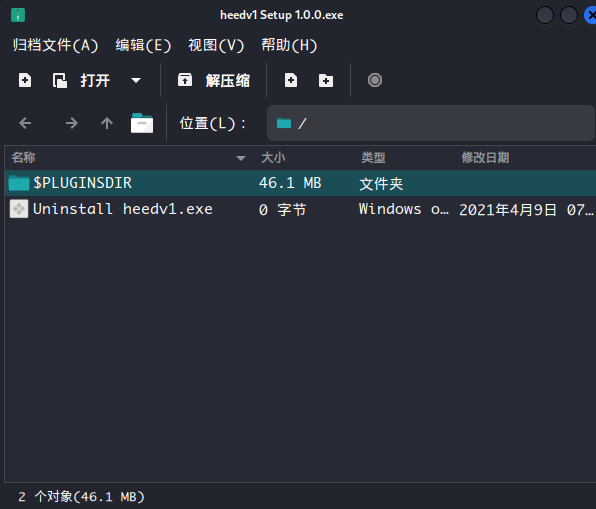The width and height of the screenshot is (596, 509).
Task: Go back with the left arrow
Action: 25,123
